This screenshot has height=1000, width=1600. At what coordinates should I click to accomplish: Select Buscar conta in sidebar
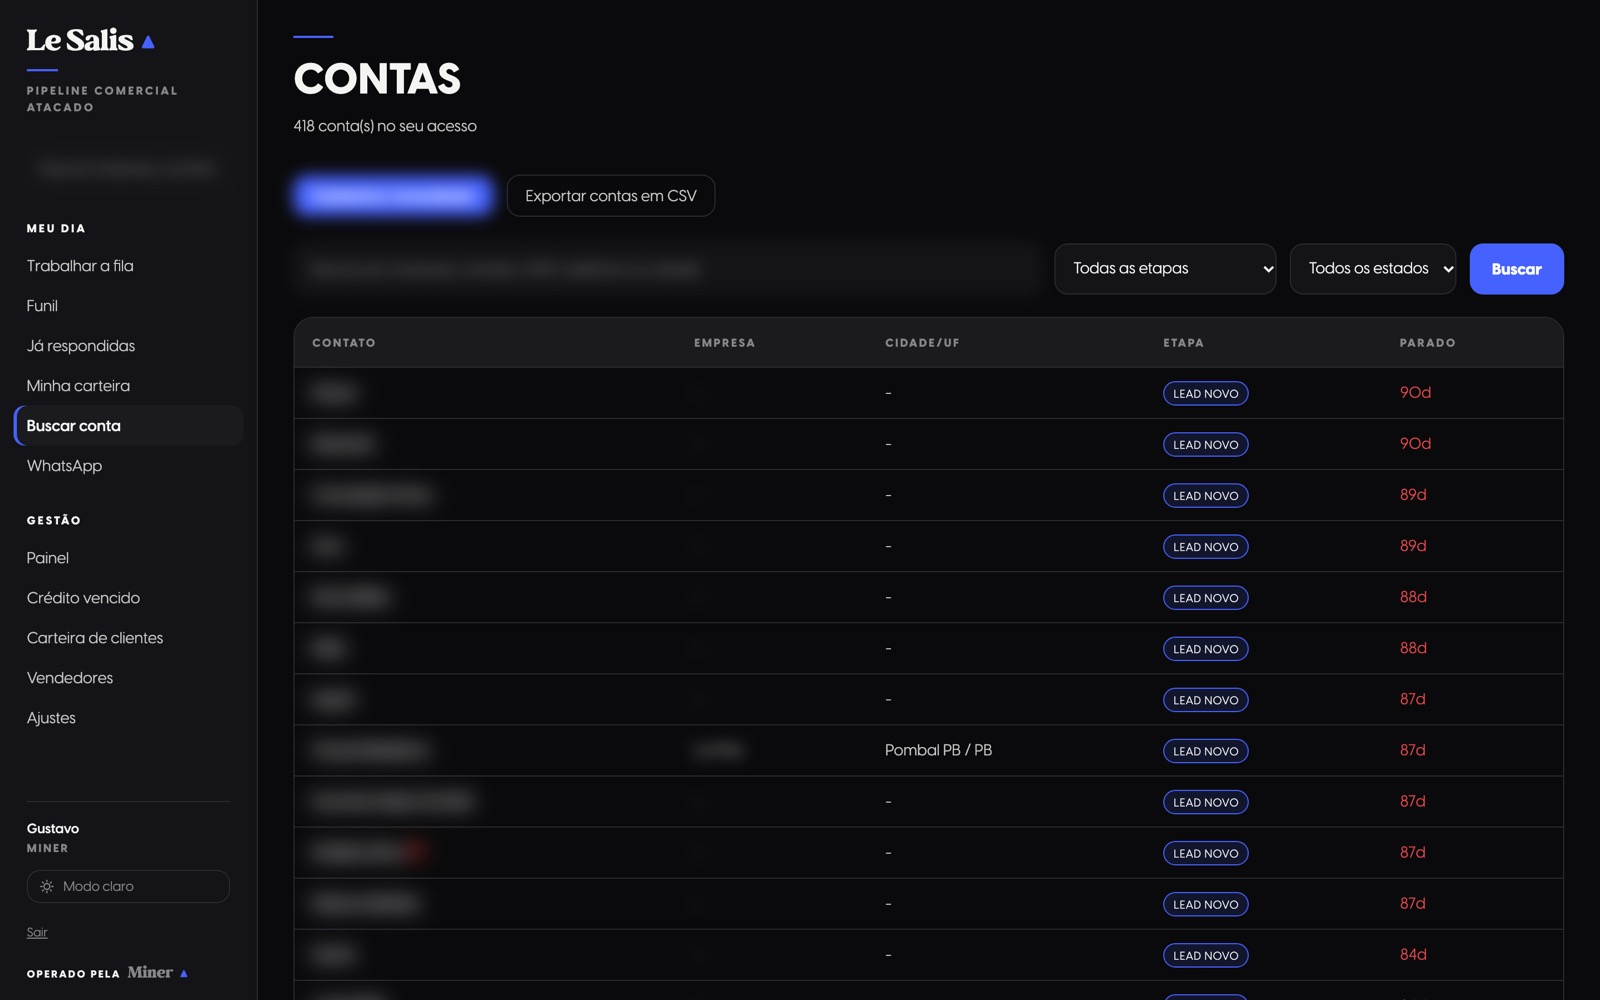[128, 426]
